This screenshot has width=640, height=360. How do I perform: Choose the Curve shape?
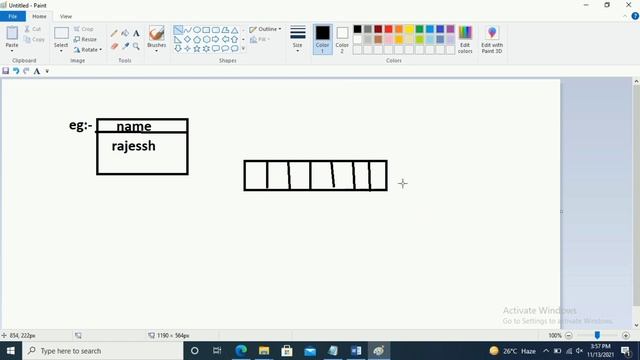point(187,30)
